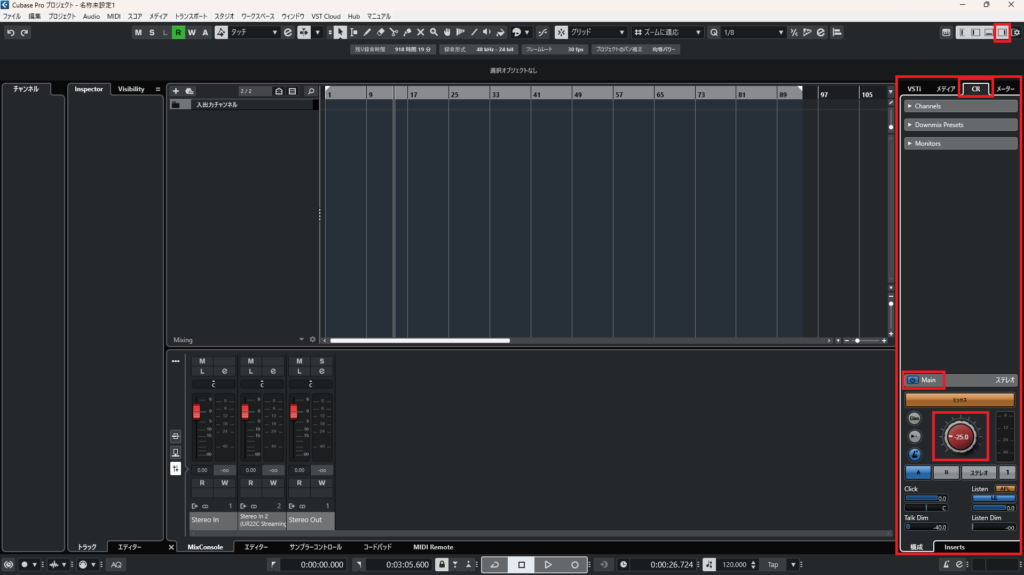The width and height of the screenshot is (1024, 575).
Task: Toggle the Right Zone display button
Action: 1002,33
